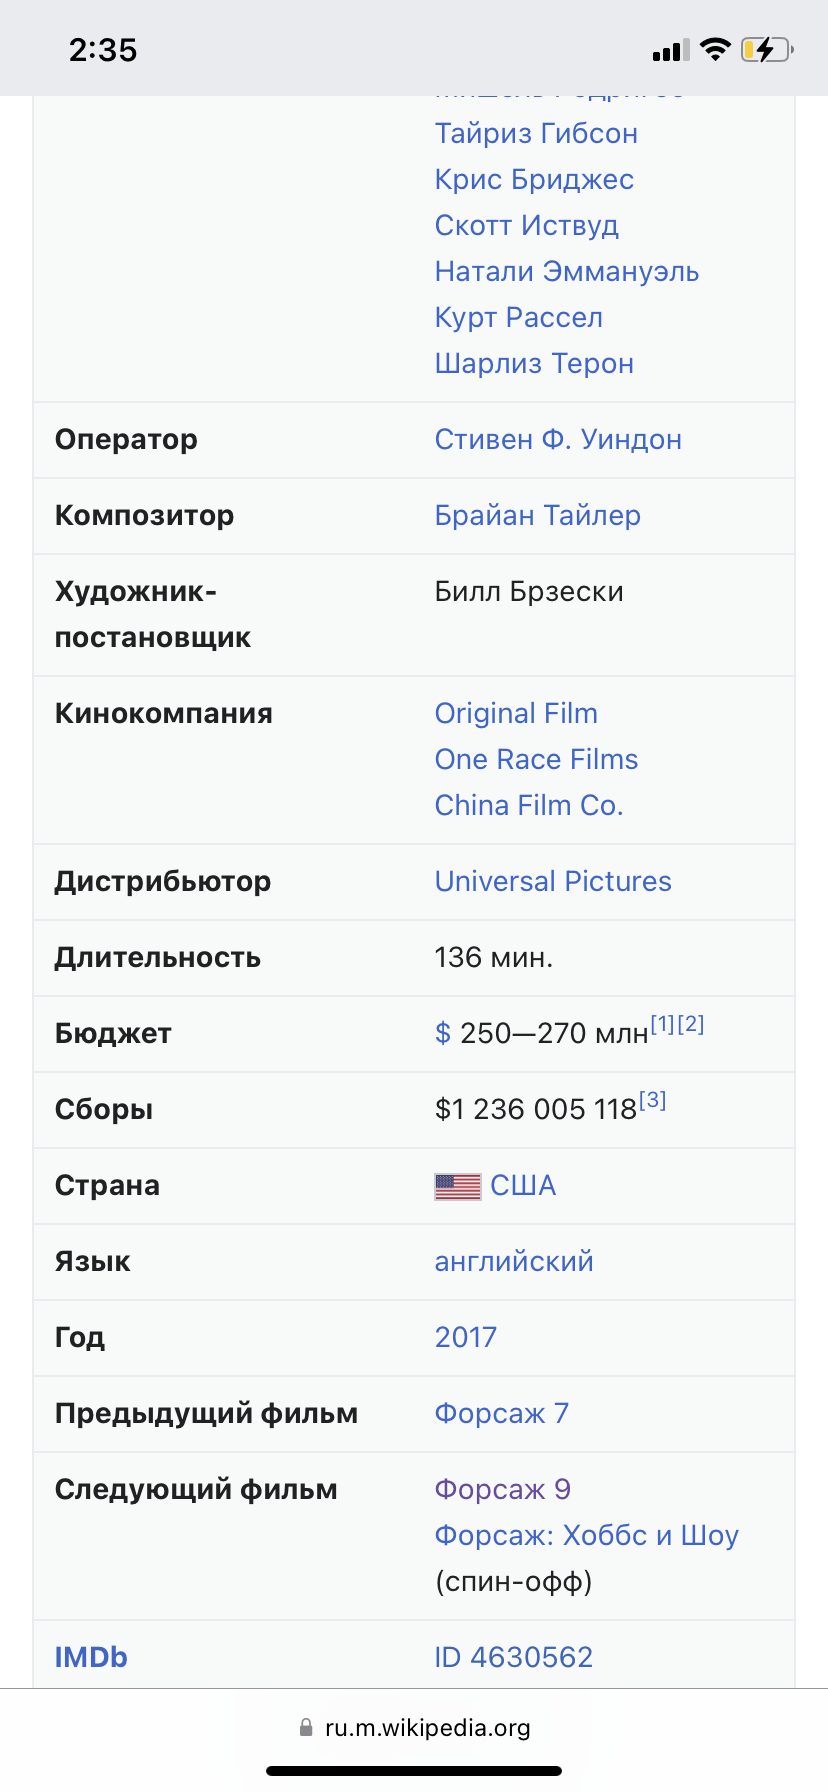
Task: Open the Шарлиз Терон actor page
Action: [x=534, y=363]
